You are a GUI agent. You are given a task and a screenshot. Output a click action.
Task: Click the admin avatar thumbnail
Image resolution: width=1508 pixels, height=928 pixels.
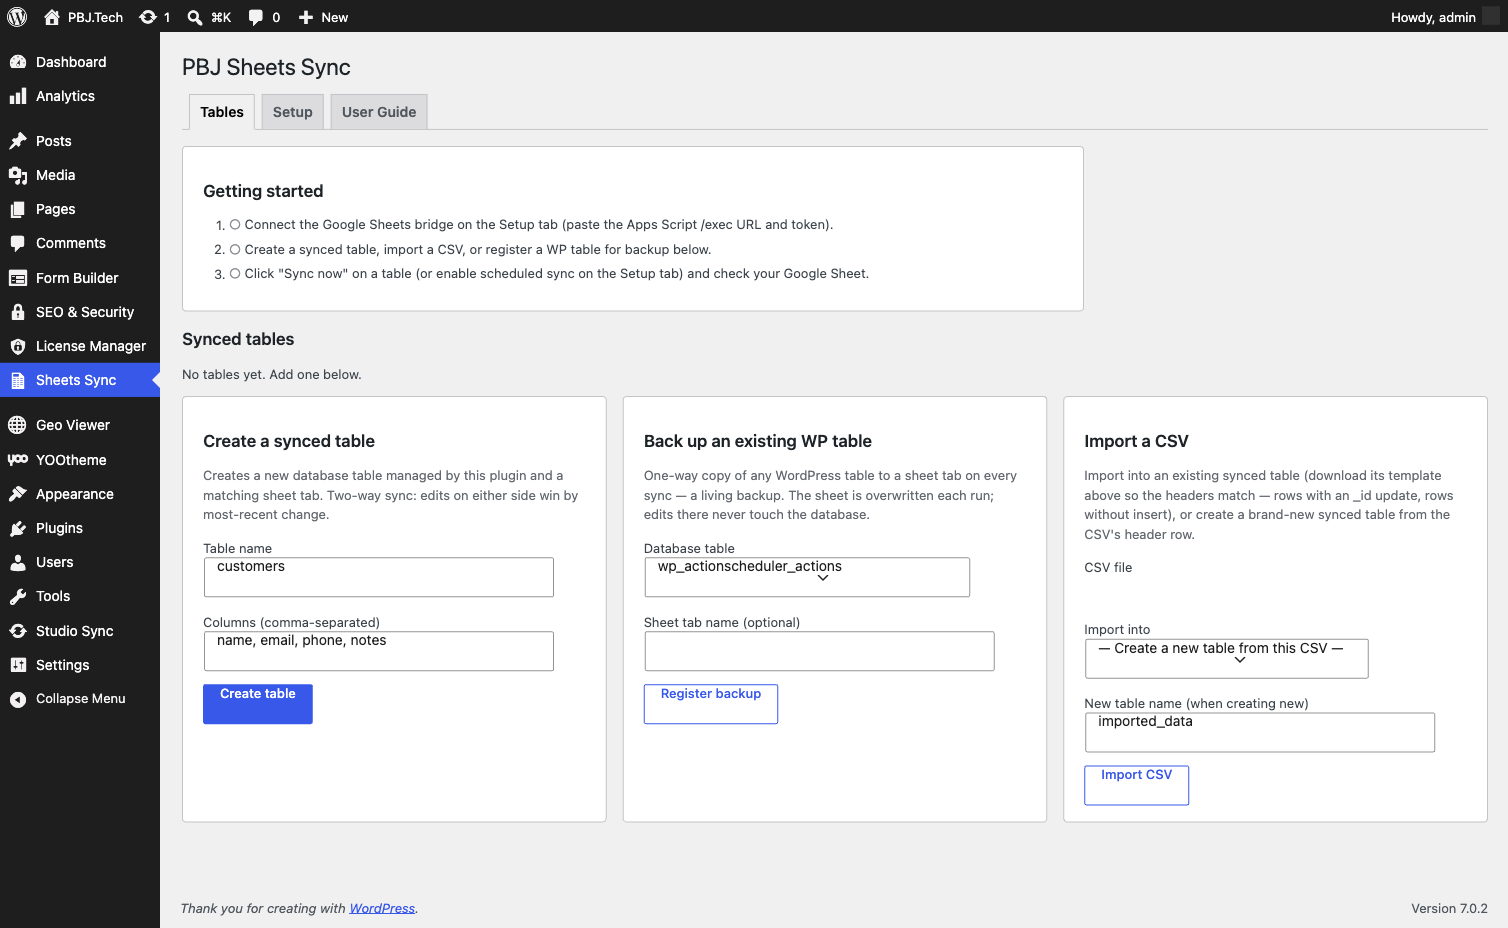tap(1491, 16)
